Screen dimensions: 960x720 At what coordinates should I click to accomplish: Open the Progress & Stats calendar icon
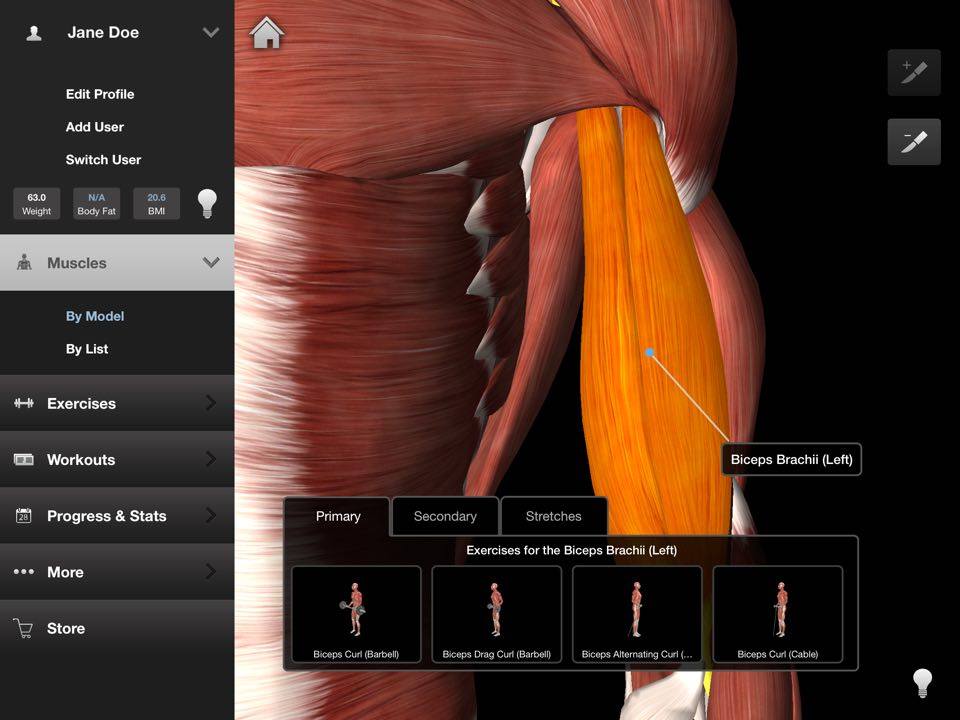[23, 516]
